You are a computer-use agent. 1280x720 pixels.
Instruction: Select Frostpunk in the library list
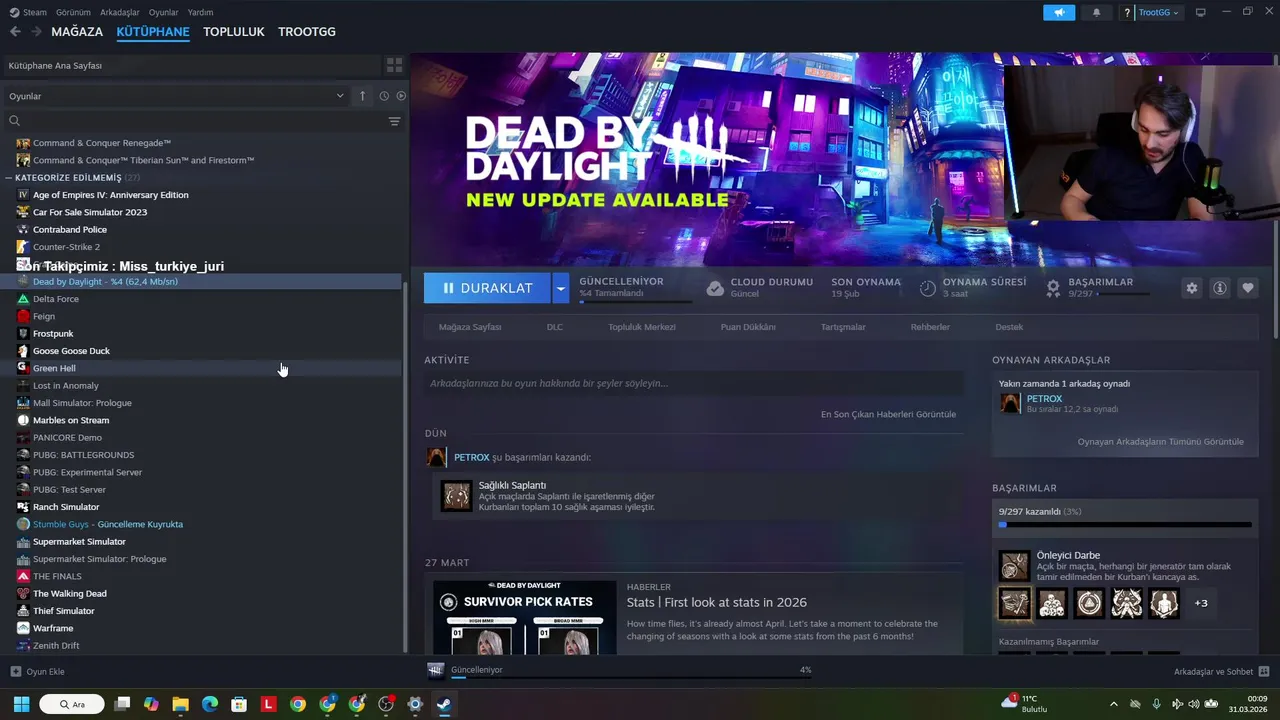point(202,333)
